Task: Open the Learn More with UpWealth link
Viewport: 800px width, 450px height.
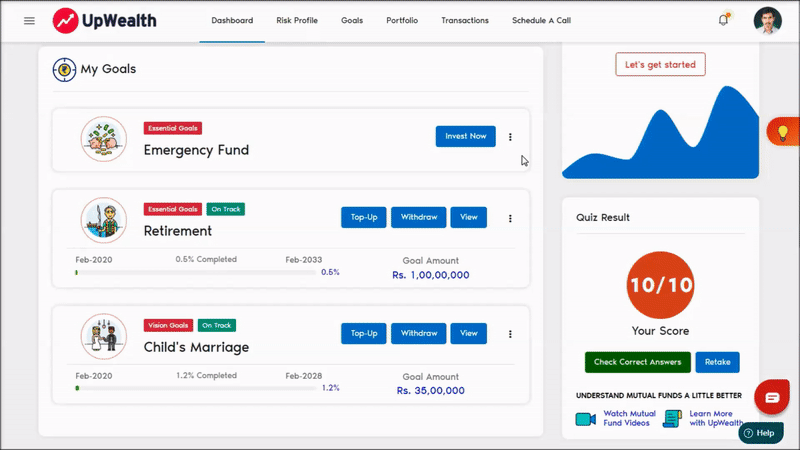Action: point(710,419)
